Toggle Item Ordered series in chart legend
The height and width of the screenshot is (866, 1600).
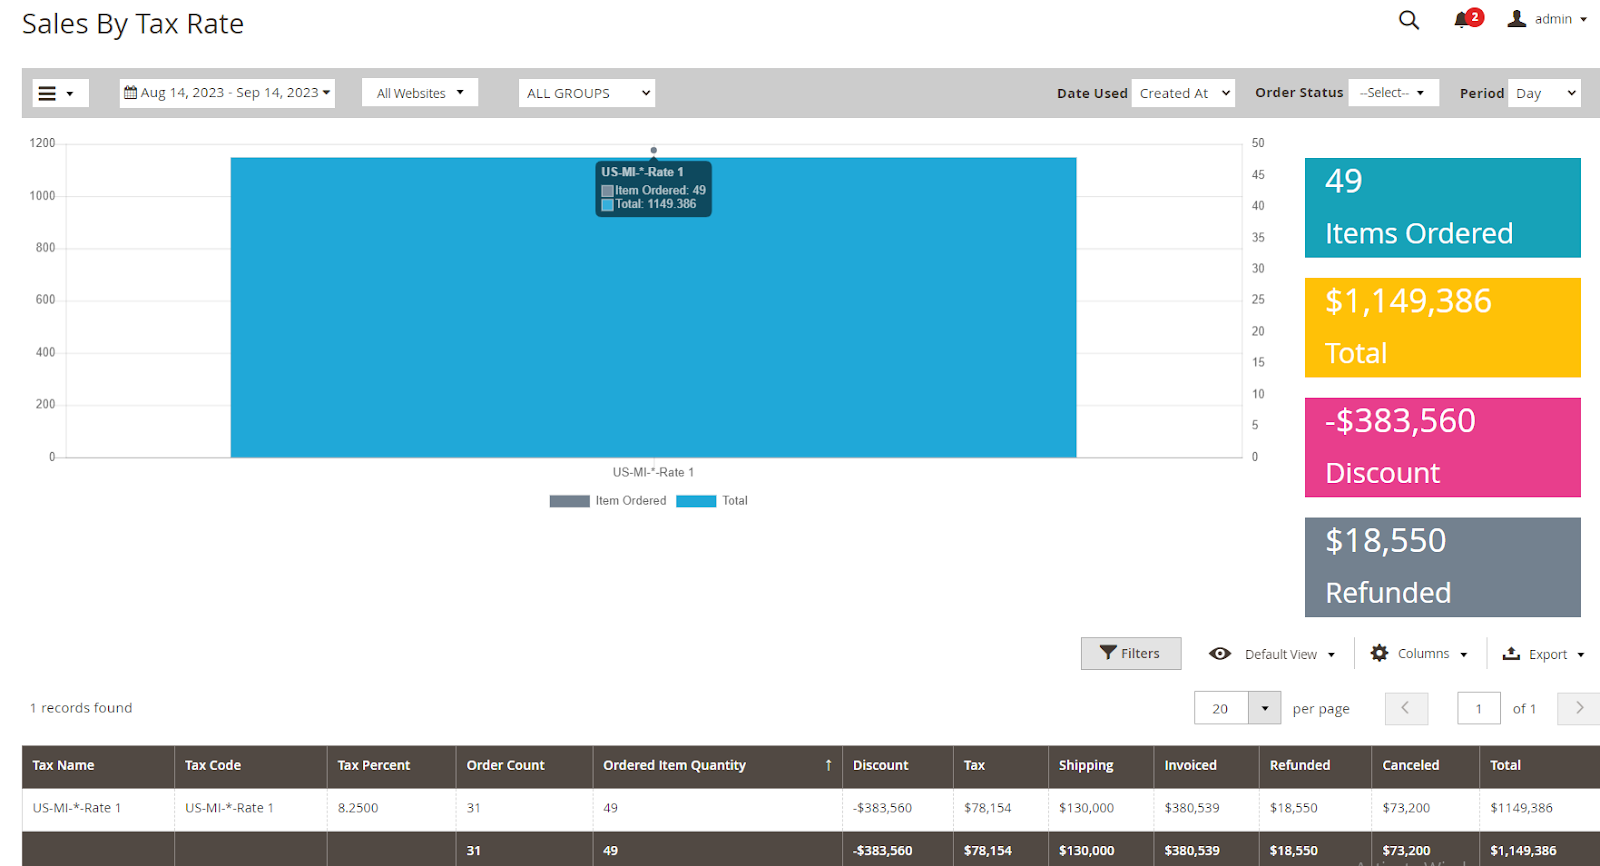click(x=608, y=501)
